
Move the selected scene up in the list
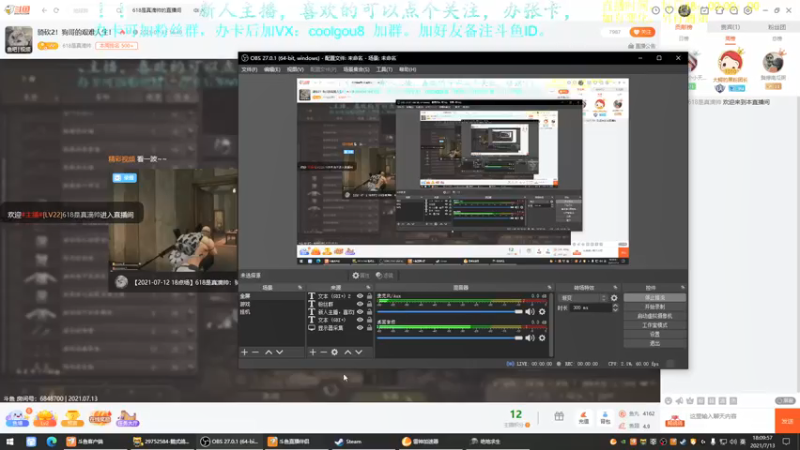[269, 352]
